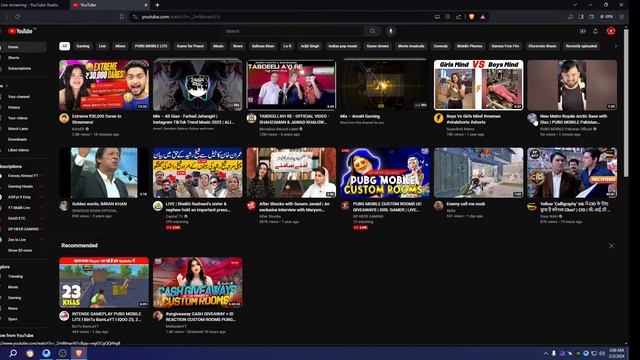
Task: Click the search magnifier button
Action: [x=372, y=31]
